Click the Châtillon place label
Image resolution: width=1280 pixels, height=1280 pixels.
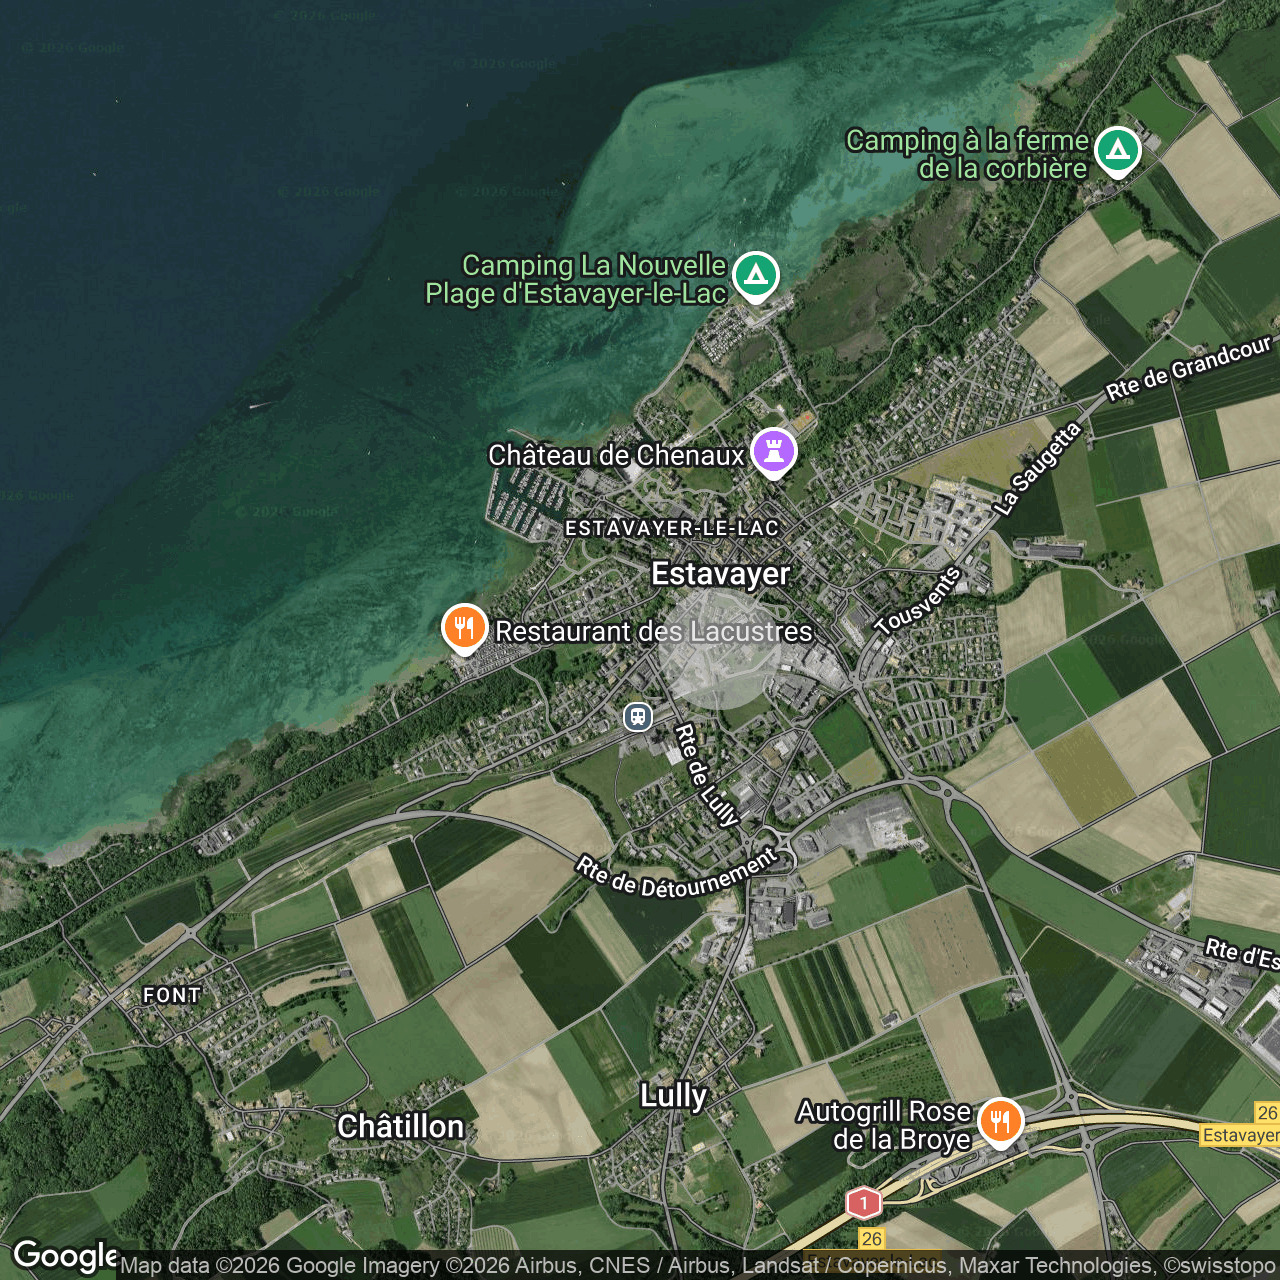(x=401, y=1127)
